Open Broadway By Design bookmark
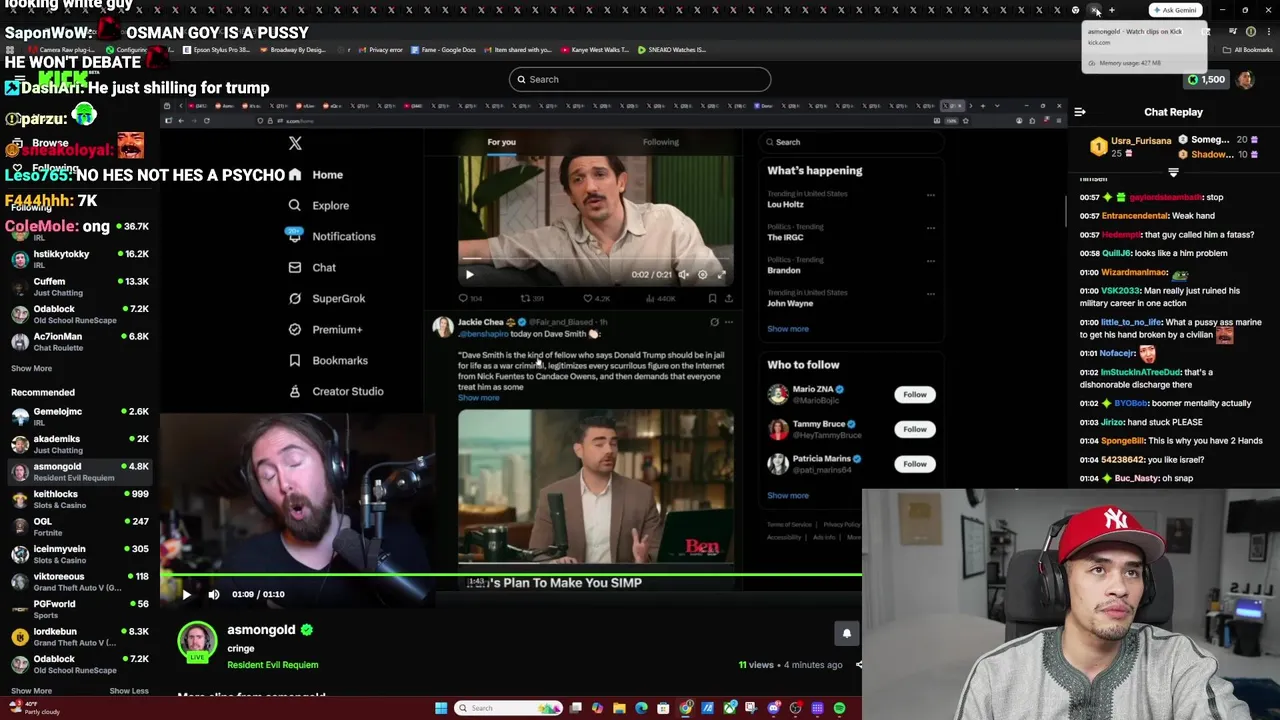Image resolution: width=1280 pixels, height=720 pixels. tap(292, 50)
